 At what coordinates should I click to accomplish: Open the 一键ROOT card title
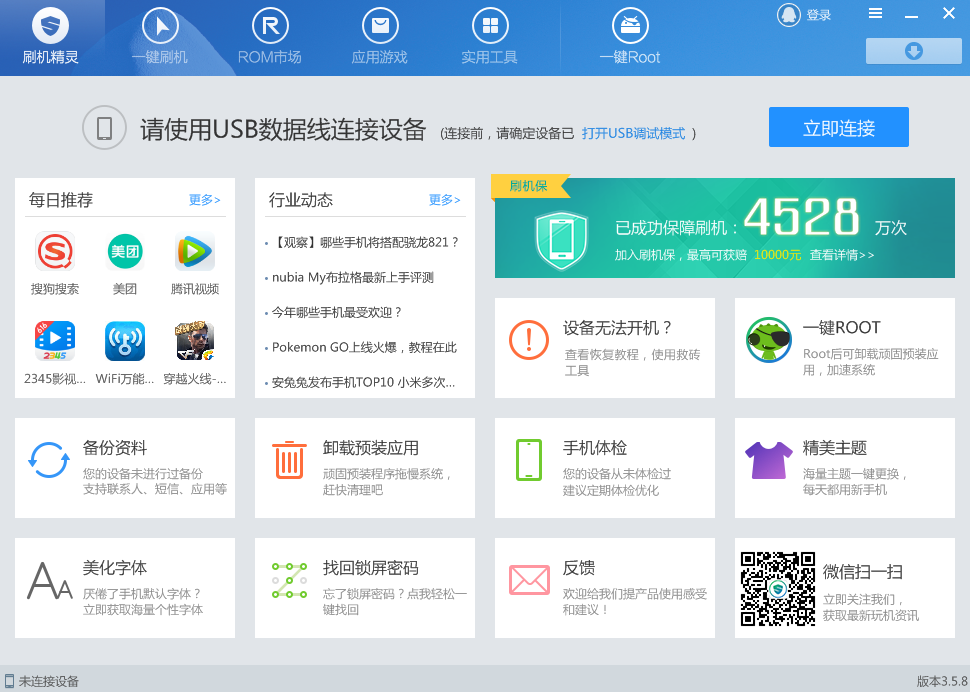pos(841,328)
